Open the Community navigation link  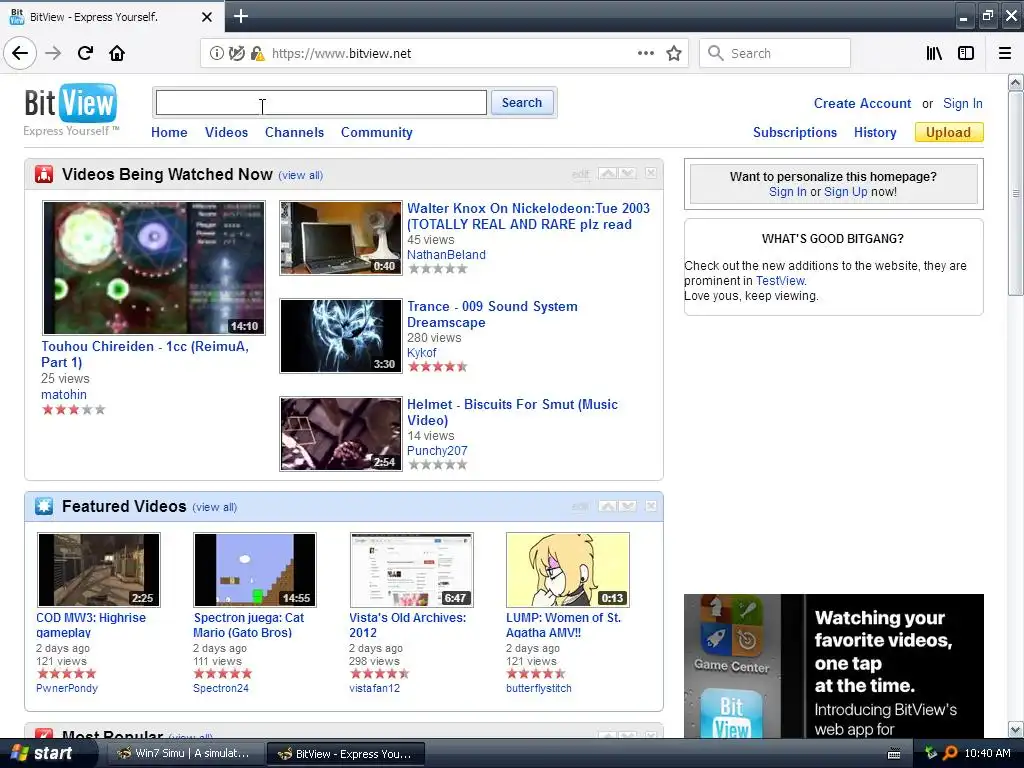coord(376,132)
